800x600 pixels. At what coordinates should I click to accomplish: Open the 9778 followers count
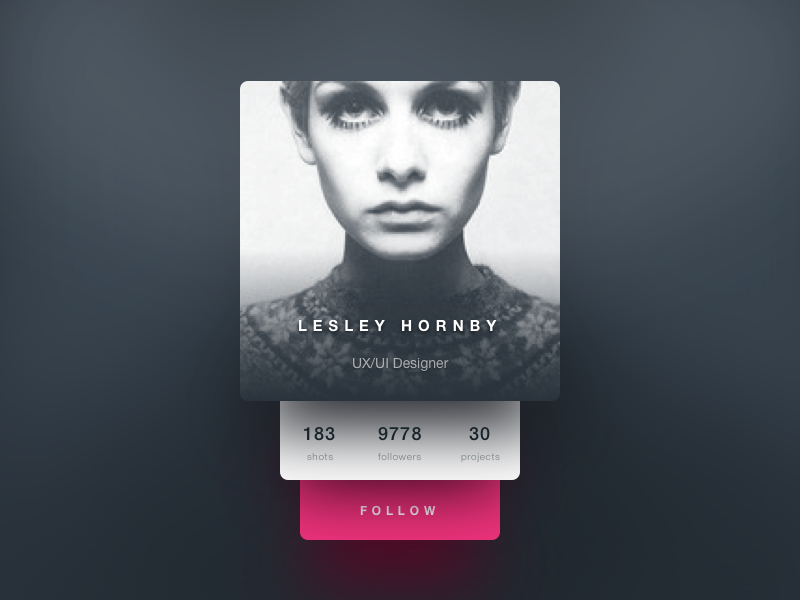tap(399, 434)
